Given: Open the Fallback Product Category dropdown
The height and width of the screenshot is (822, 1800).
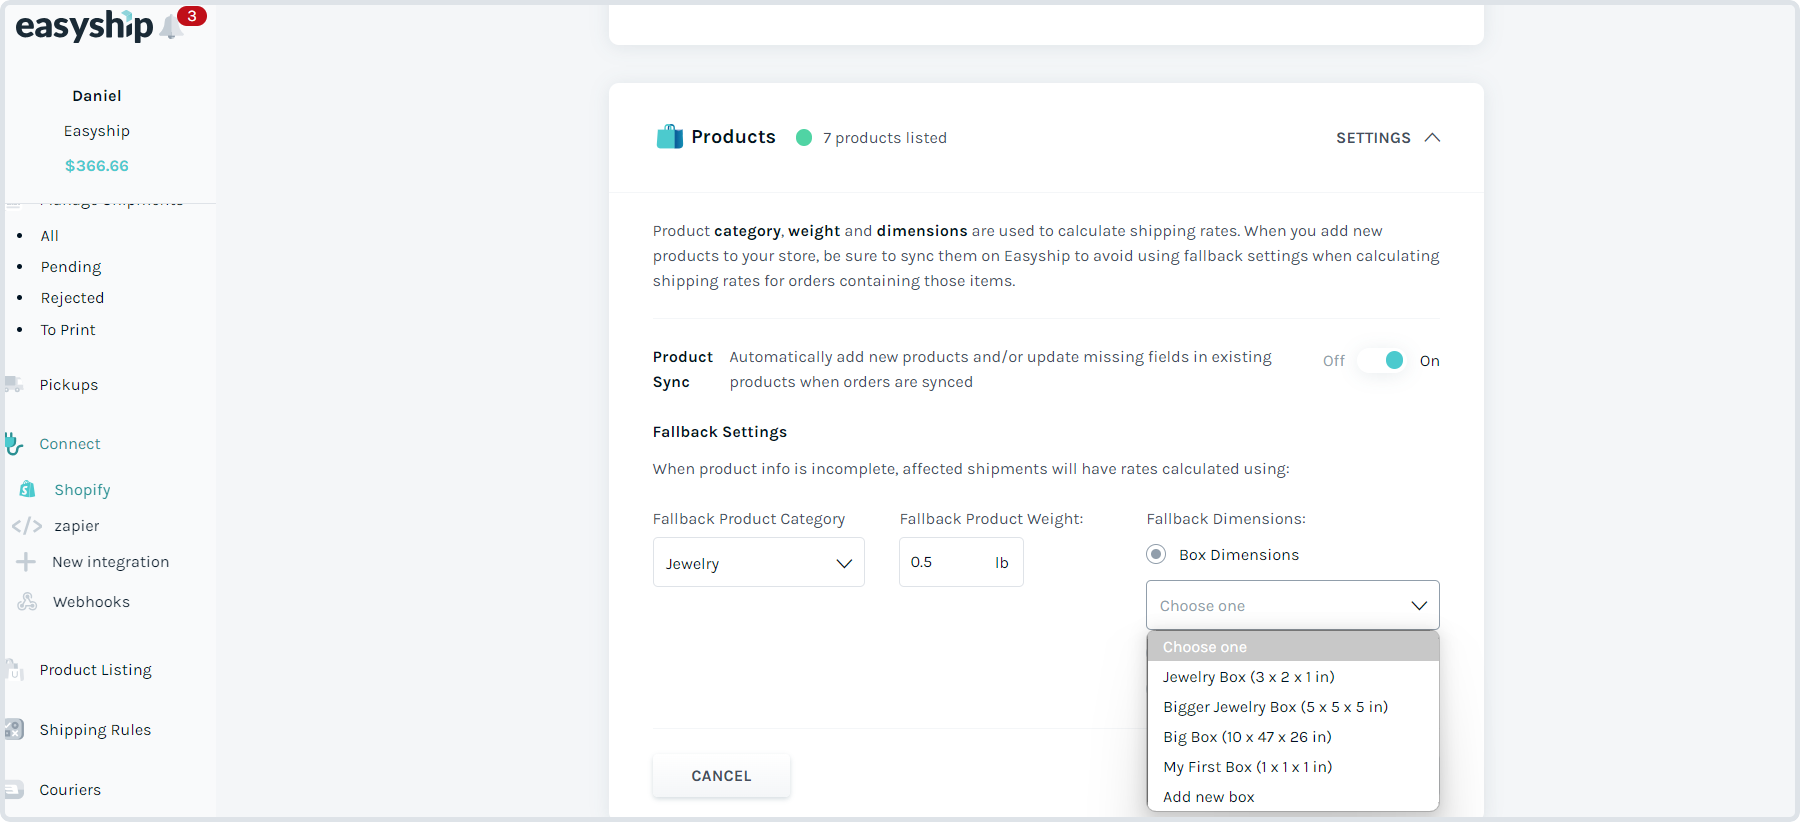Looking at the screenshot, I should (x=758, y=563).
